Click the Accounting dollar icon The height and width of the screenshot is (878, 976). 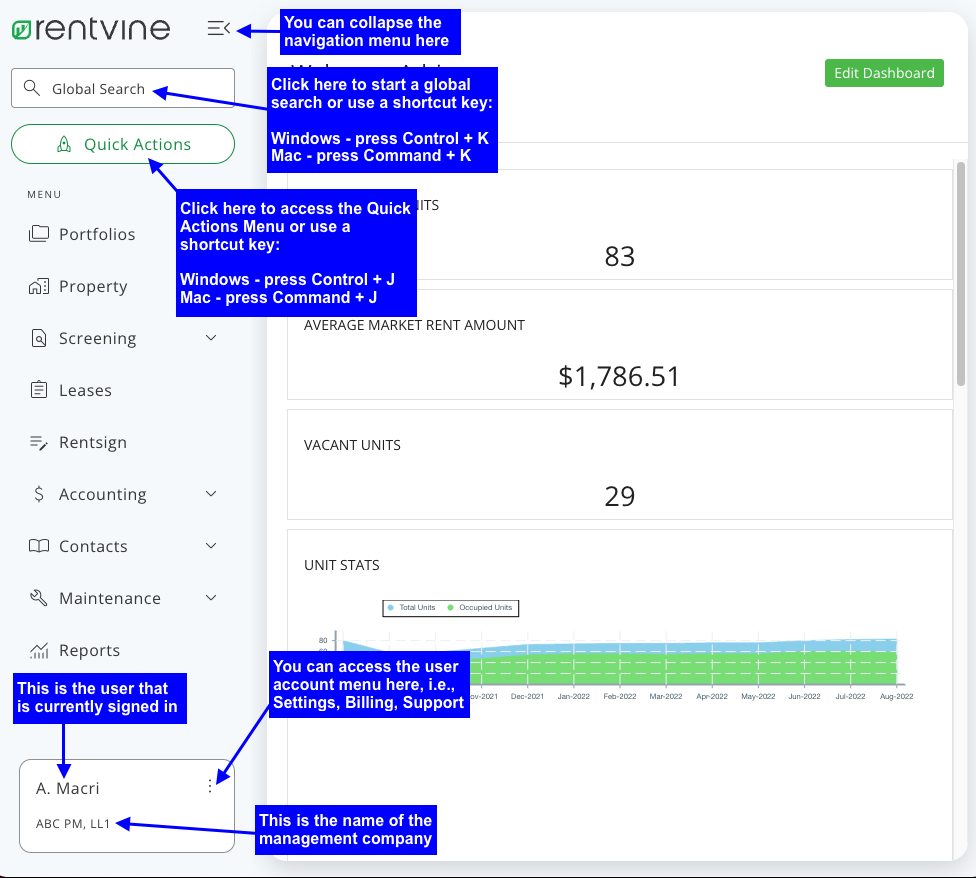(x=39, y=494)
